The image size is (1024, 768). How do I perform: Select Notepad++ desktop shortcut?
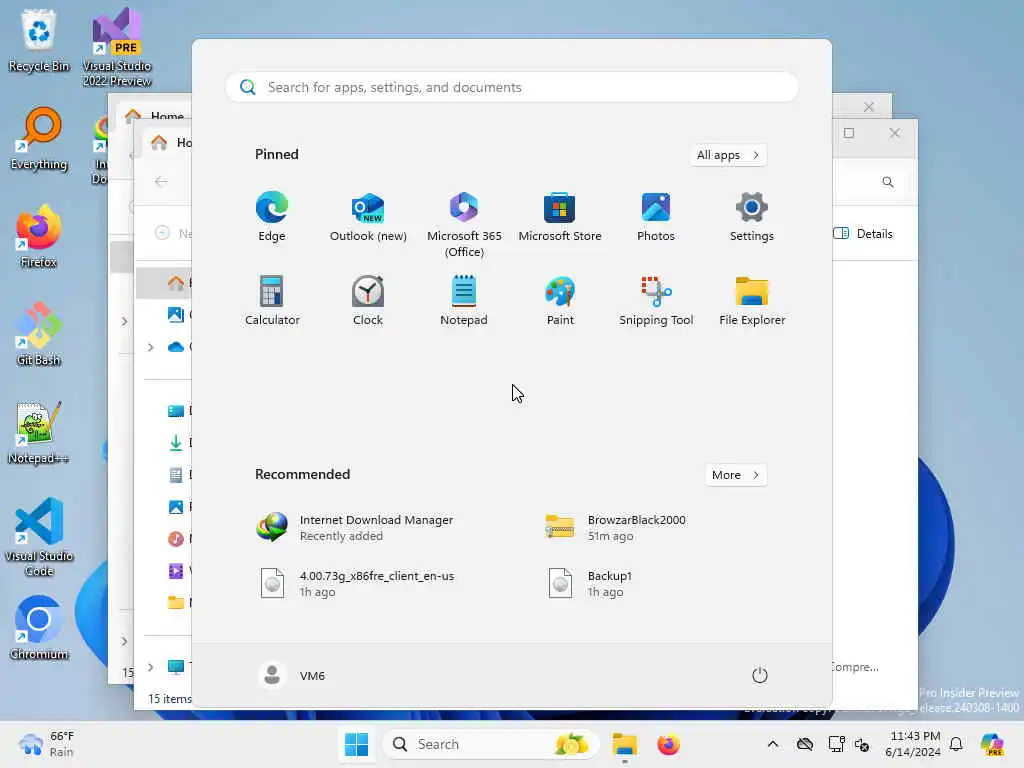coord(39,432)
